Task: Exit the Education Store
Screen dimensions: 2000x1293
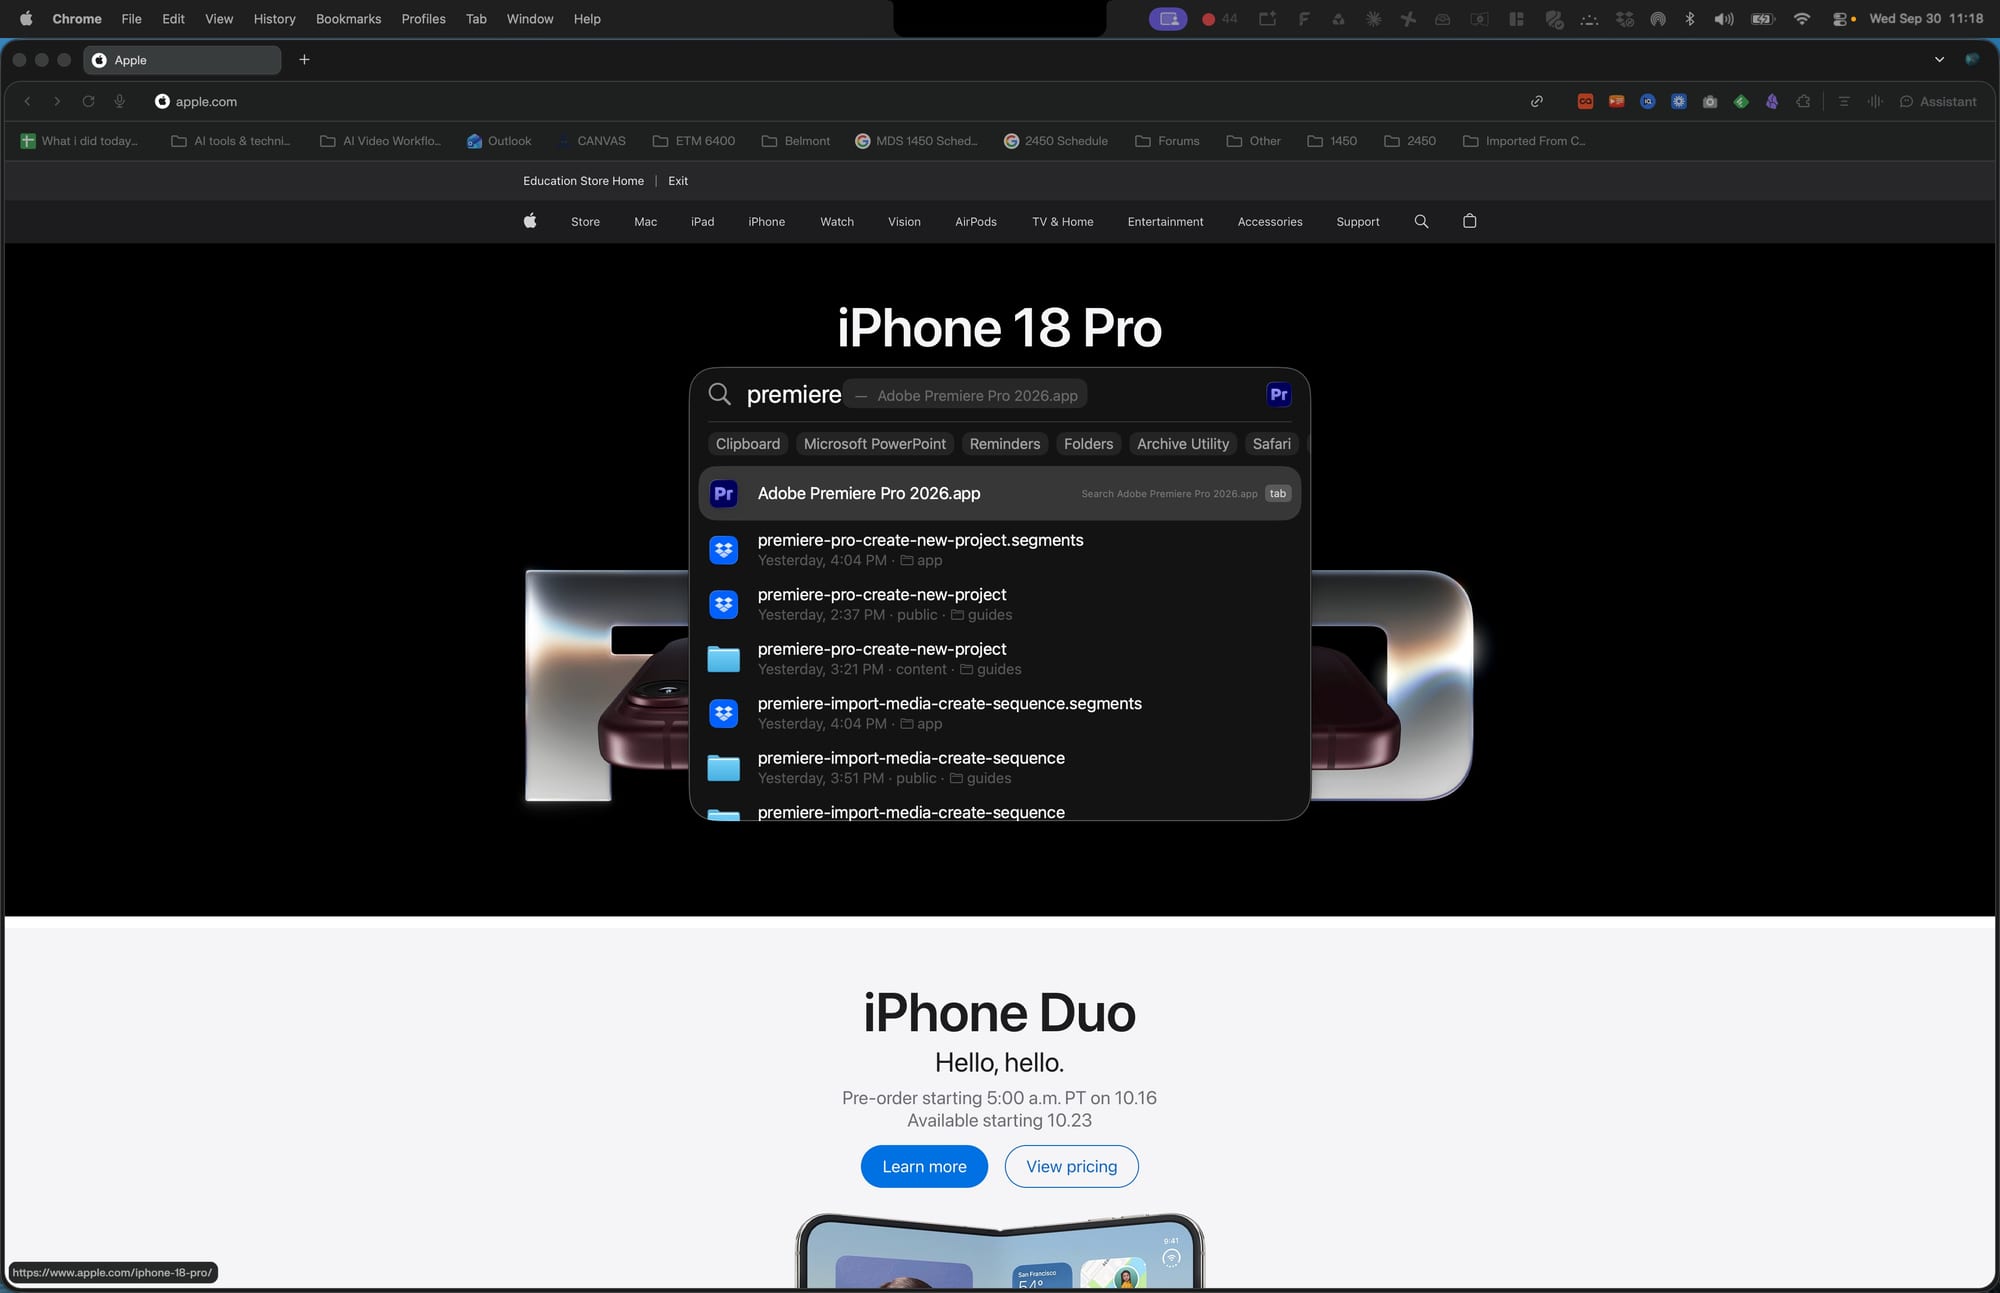Action: point(678,181)
